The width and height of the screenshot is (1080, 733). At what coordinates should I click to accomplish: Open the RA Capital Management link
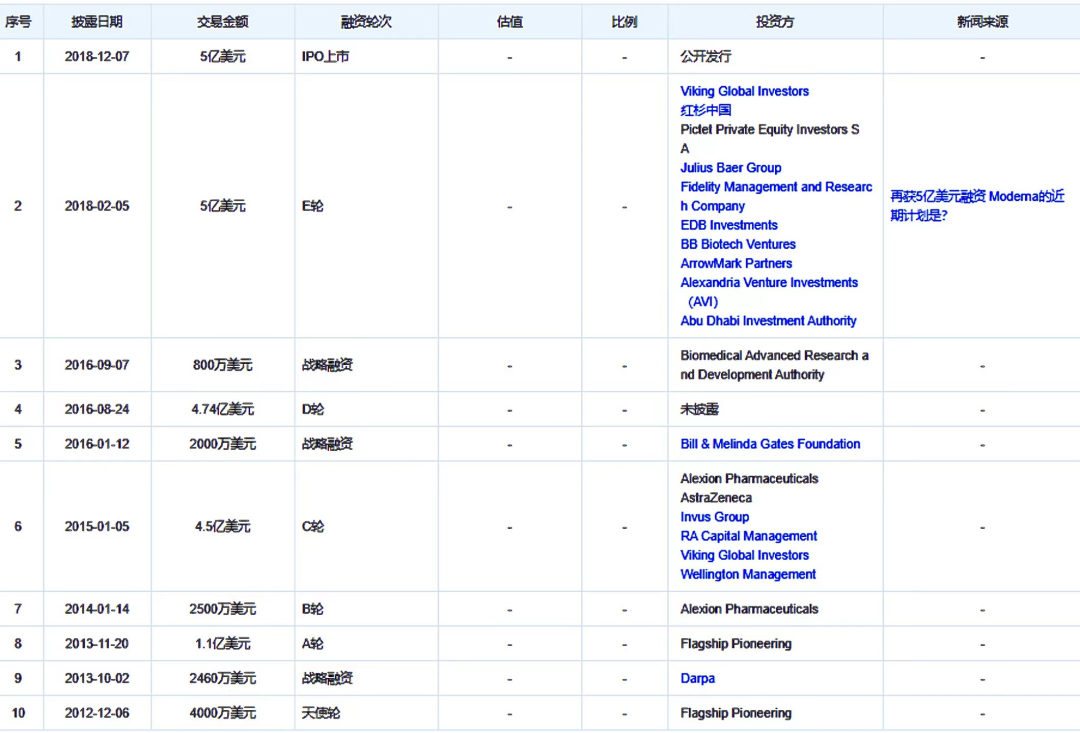point(748,536)
